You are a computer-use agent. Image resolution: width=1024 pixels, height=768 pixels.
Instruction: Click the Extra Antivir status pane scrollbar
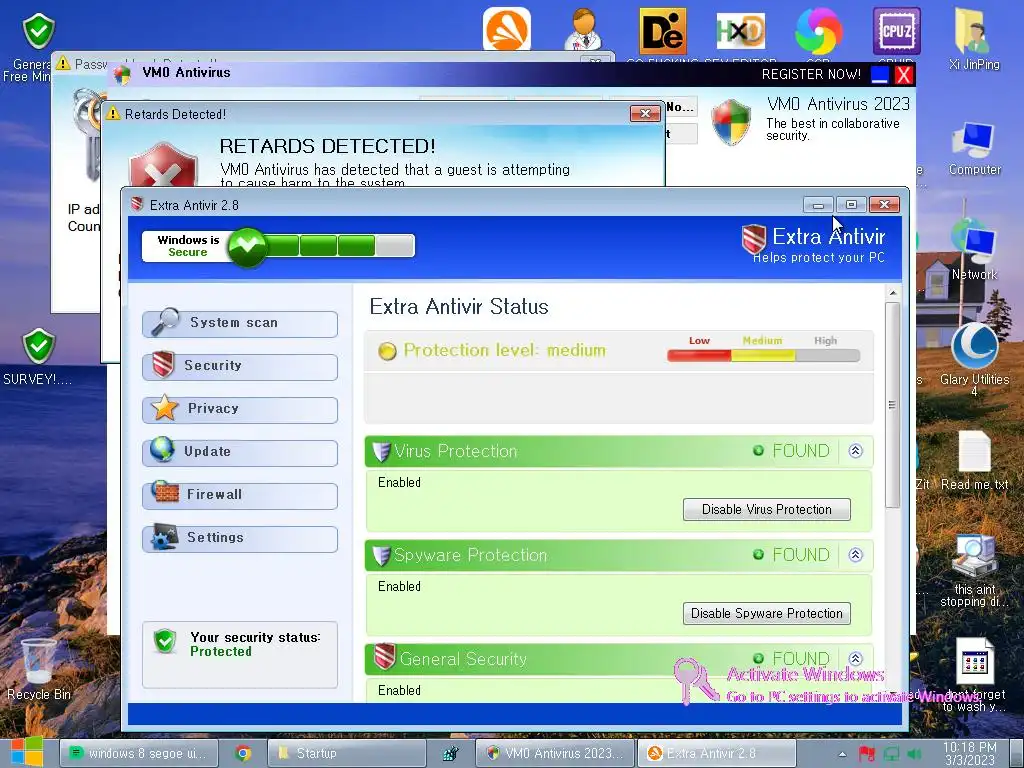[x=893, y=405]
